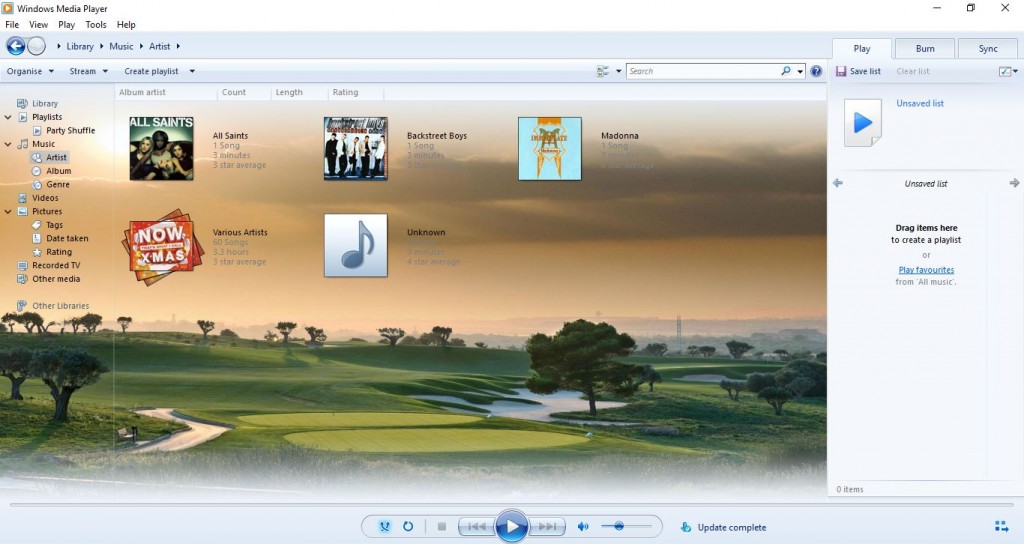Click the Play favourites link

(926, 270)
